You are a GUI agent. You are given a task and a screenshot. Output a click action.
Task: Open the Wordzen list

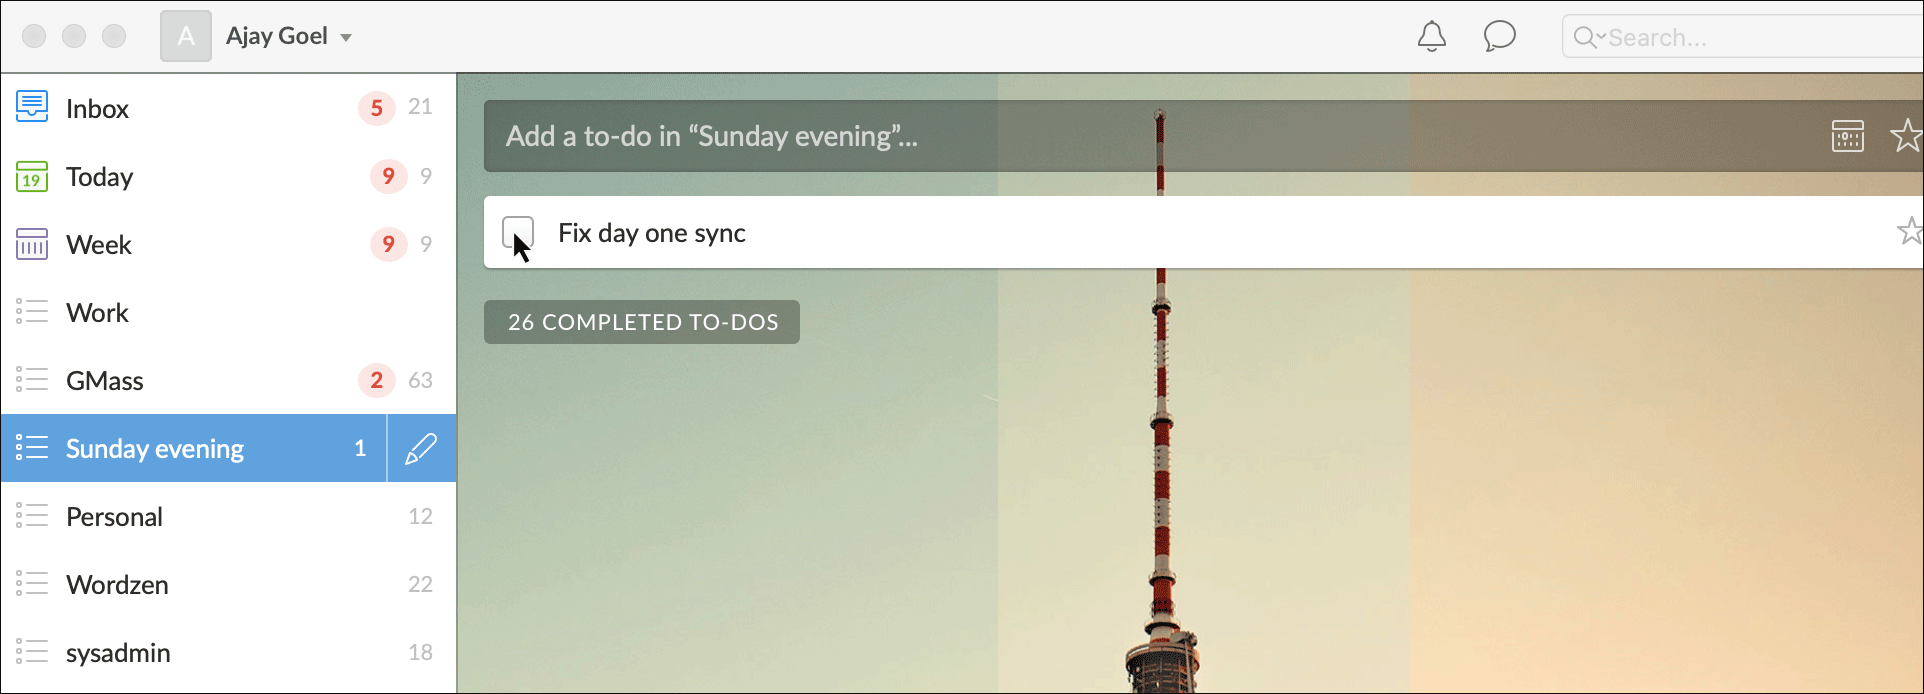coord(117,585)
